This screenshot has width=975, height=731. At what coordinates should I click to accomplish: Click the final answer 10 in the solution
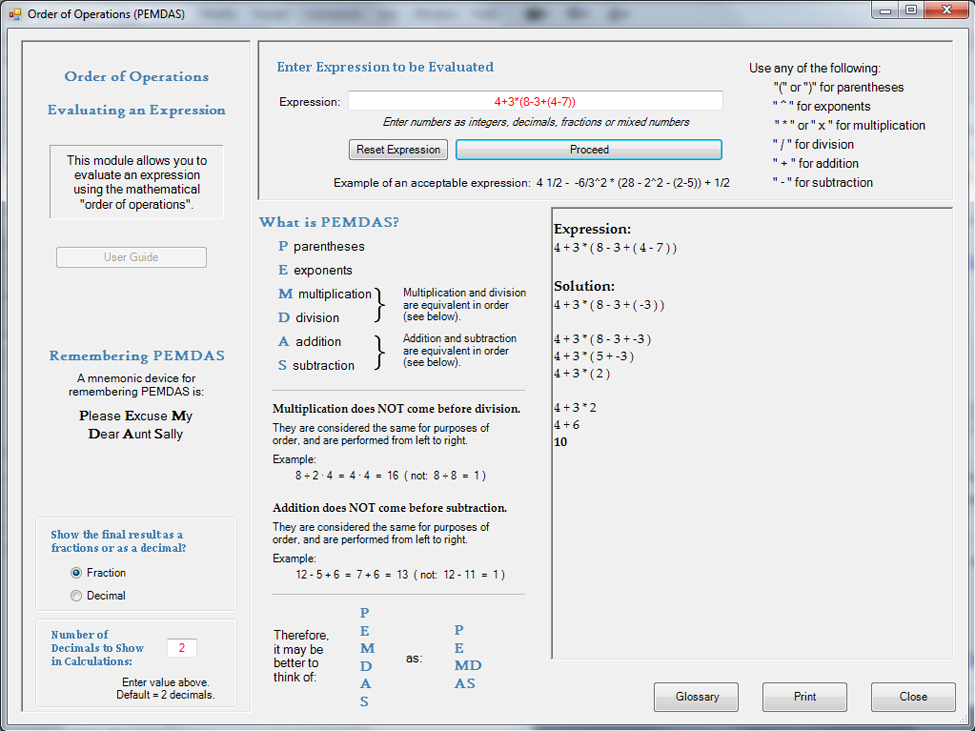560,442
